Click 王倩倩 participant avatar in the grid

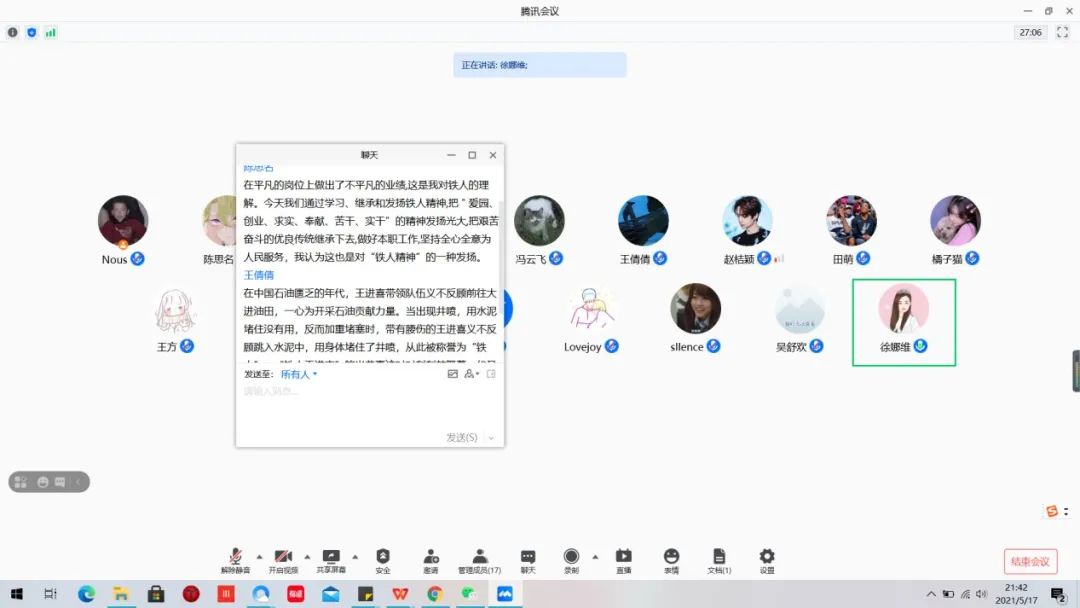643,220
